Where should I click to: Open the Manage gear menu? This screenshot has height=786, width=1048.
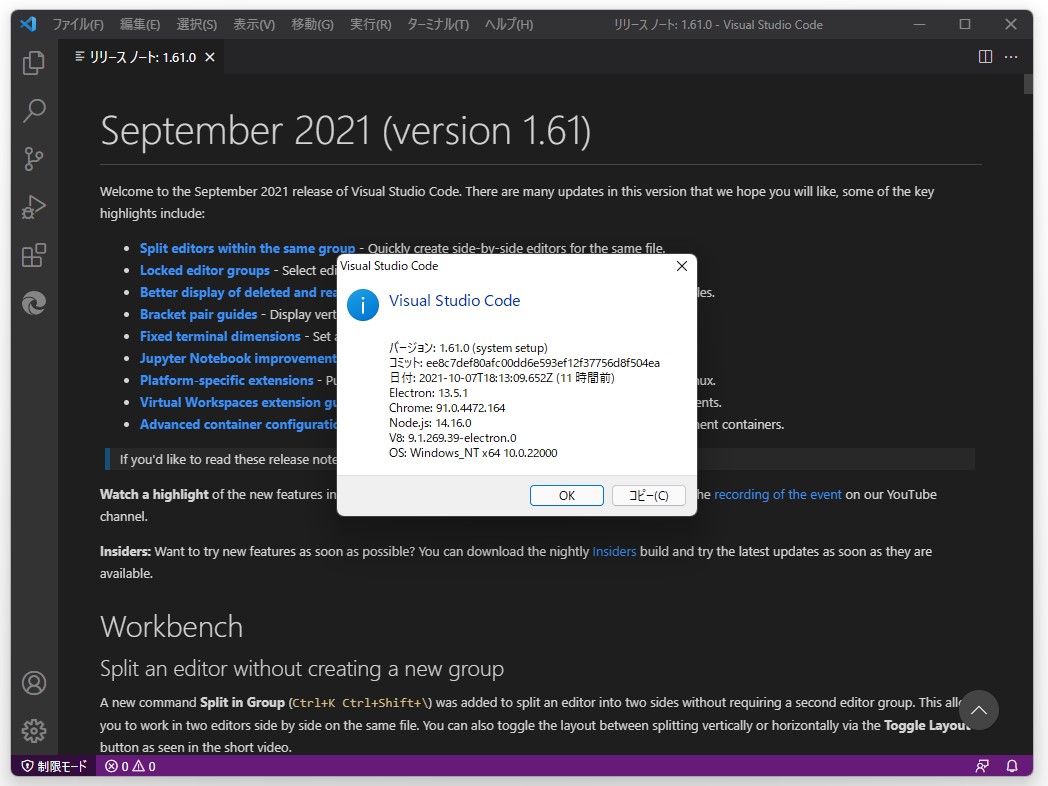[x=33, y=731]
